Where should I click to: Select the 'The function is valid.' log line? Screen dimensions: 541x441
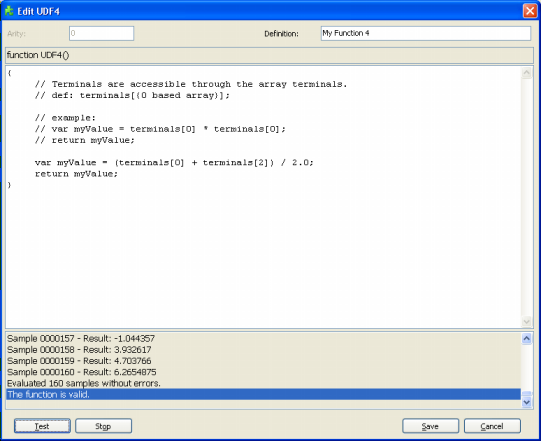click(x=263, y=394)
